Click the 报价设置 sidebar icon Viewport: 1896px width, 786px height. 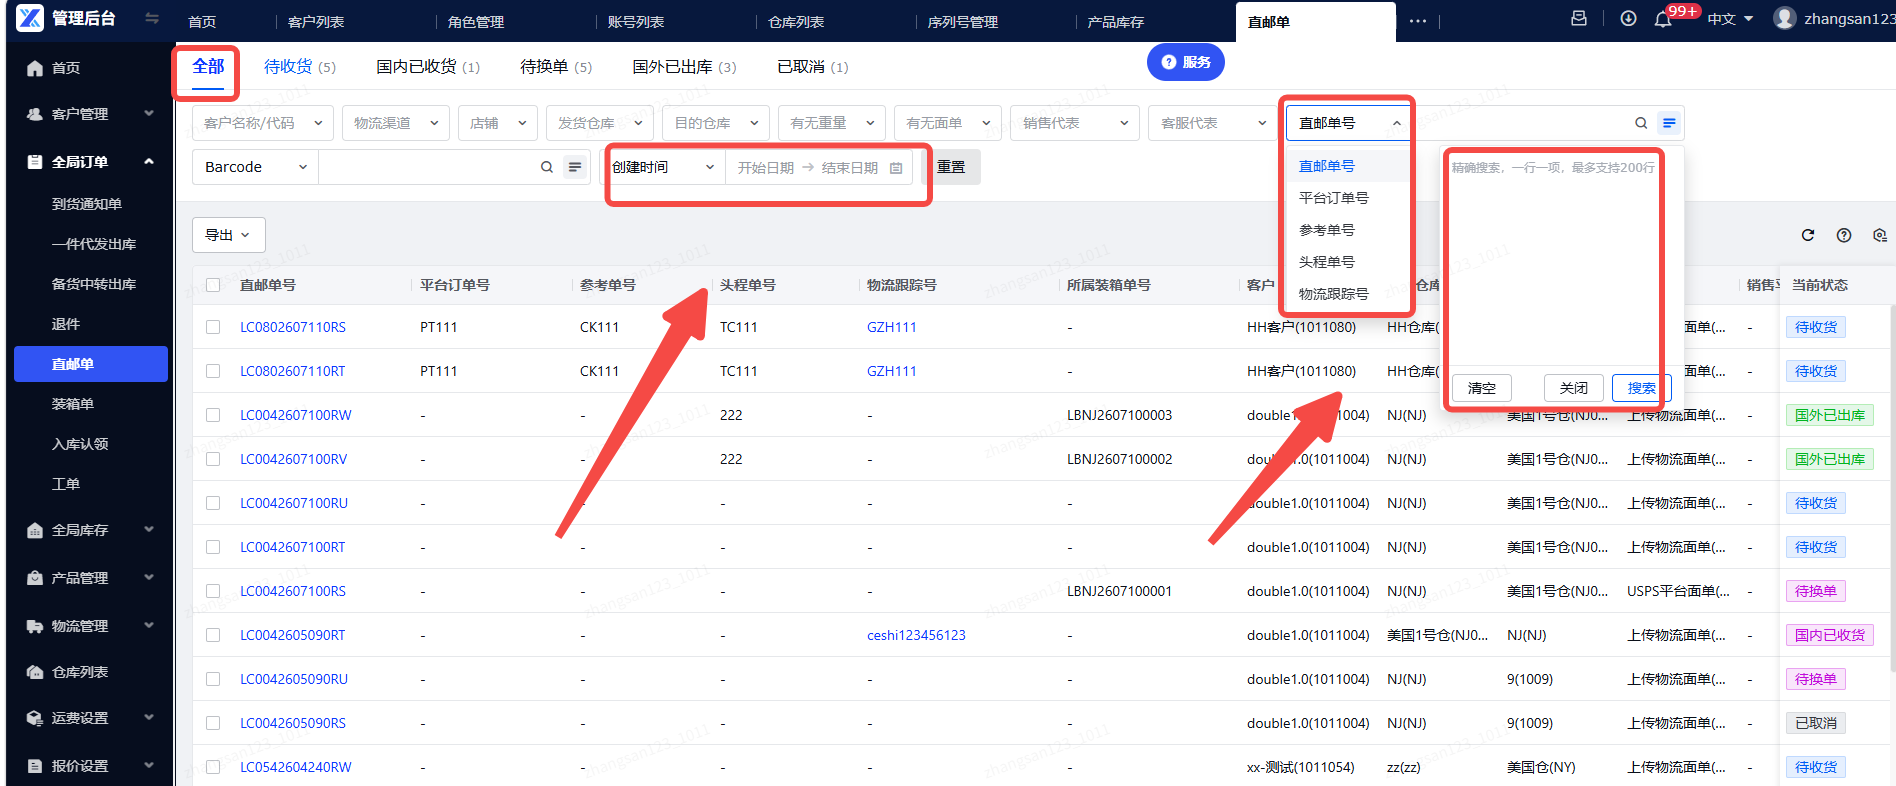[35, 766]
